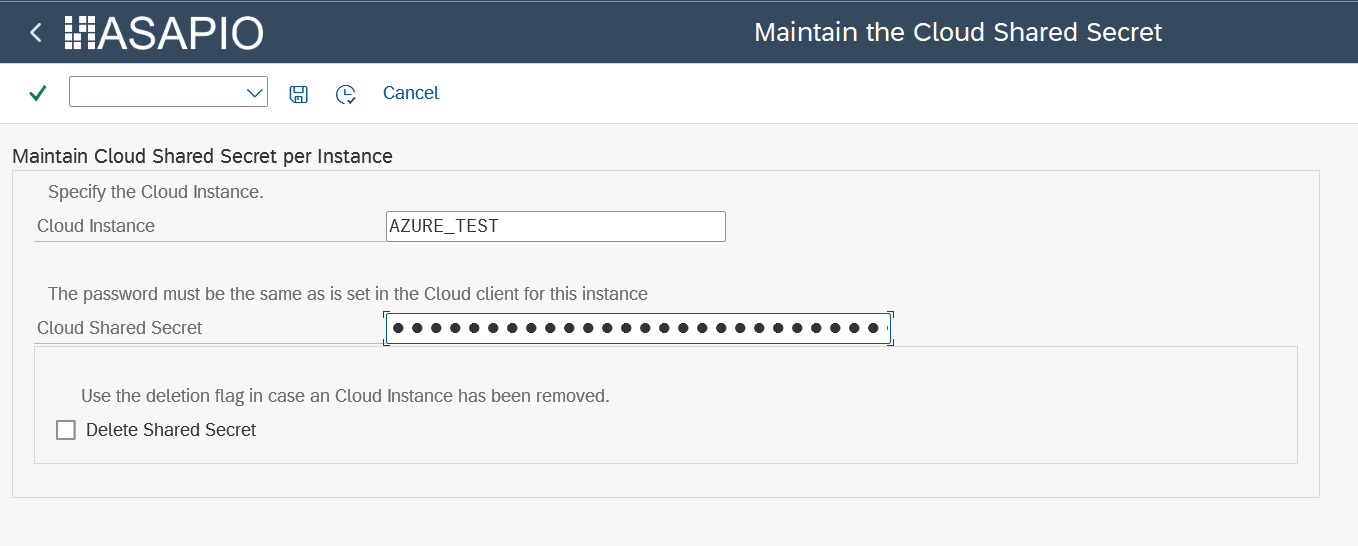This screenshot has width=1358, height=546.
Task: Focus the Cloud Shared Secret password field
Action: (638, 328)
